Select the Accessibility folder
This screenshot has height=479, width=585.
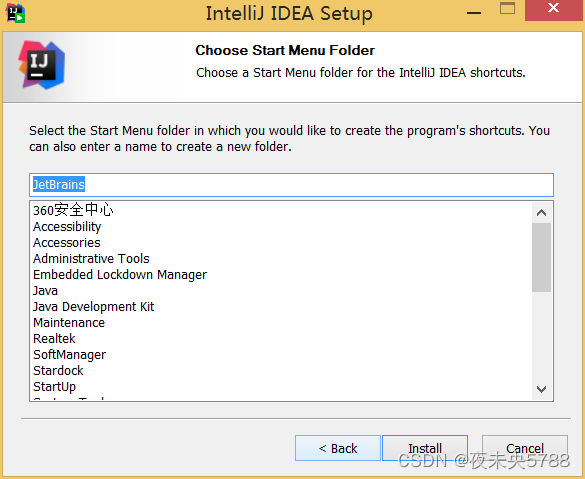tap(67, 226)
